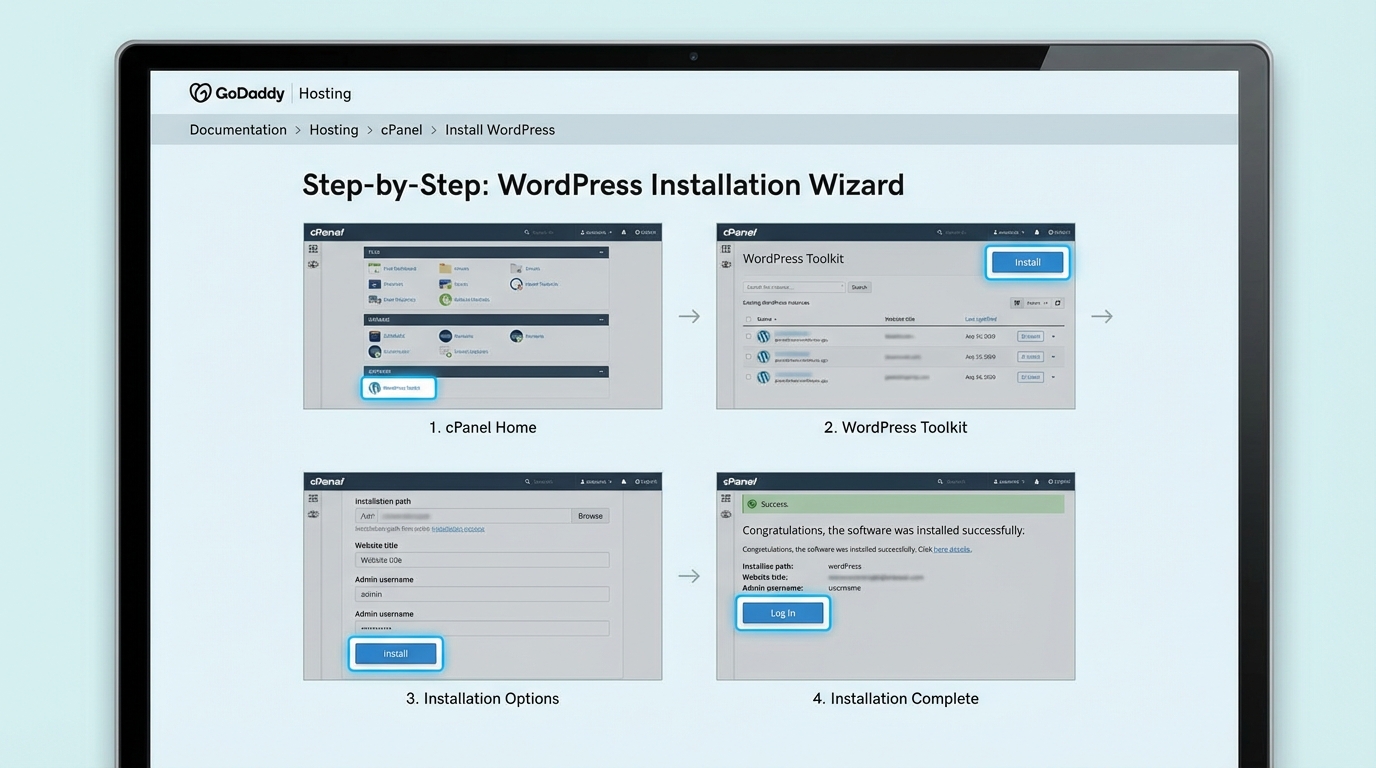Open the WordPress Toolkit from the Exclusive section
The height and width of the screenshot is (768, 1376).
(399, 388)
